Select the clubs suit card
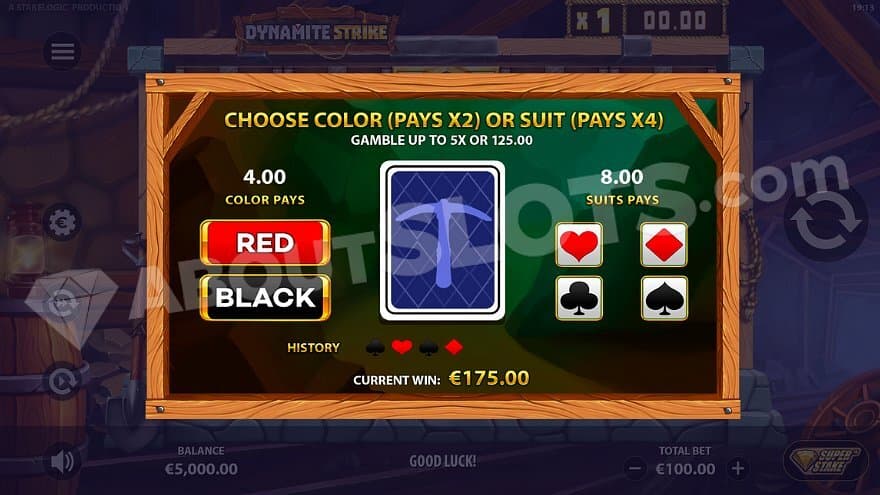The width and height of the screenshot is (880, 495). click(x=579, y=298)
